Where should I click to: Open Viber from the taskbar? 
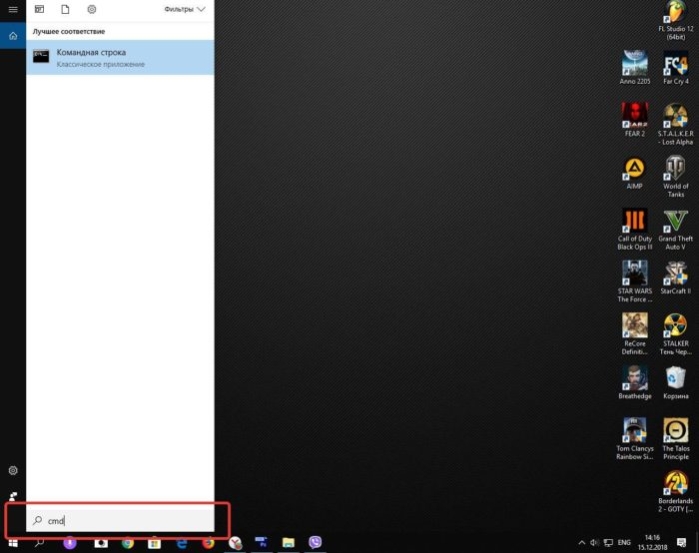coord(315,542)
